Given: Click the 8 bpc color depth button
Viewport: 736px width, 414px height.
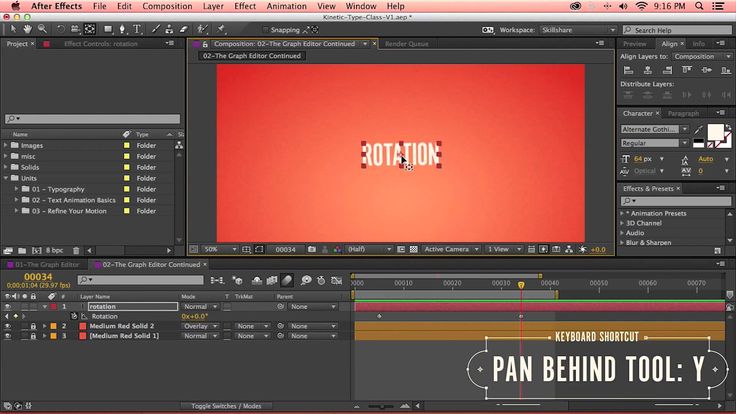Looking at the screenshot, I should click(x=54, y=251).
